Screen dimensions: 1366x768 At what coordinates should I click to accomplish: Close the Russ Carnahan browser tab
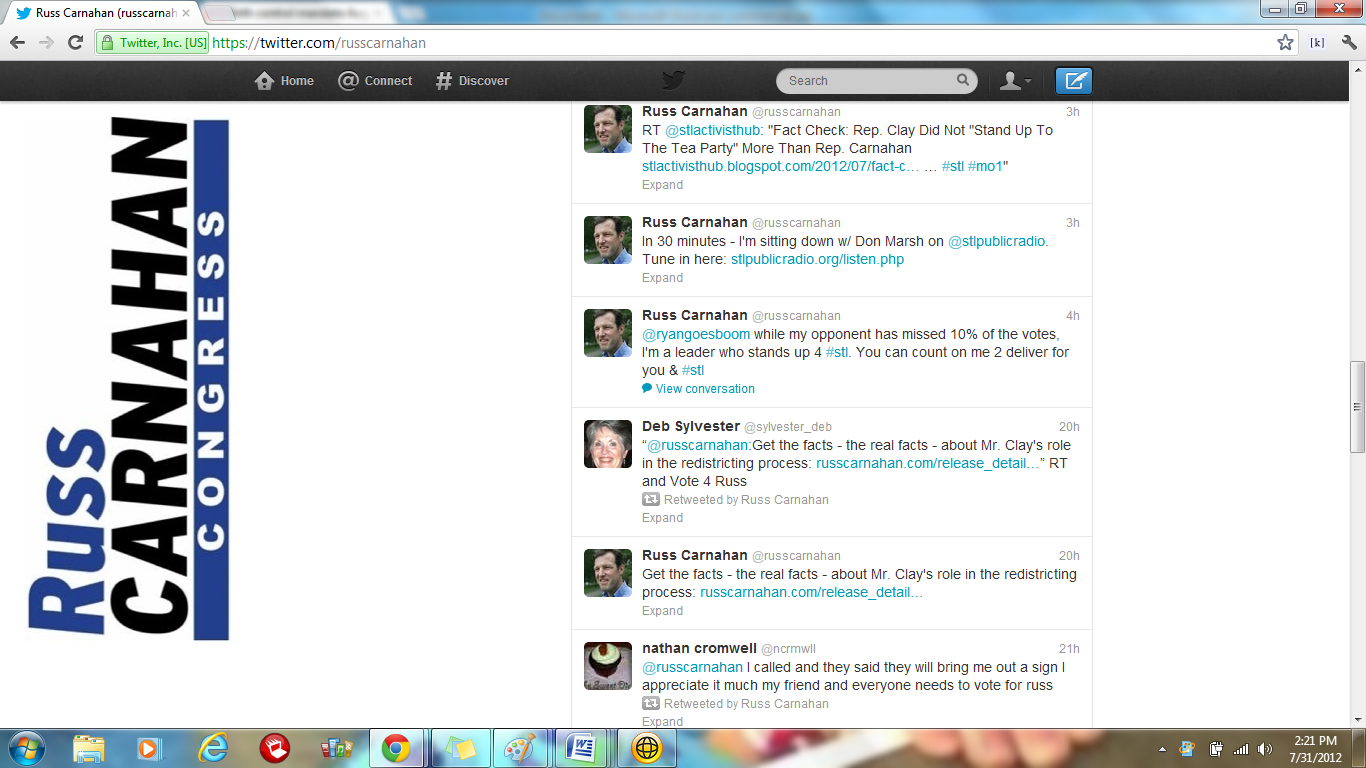(185, 13)
